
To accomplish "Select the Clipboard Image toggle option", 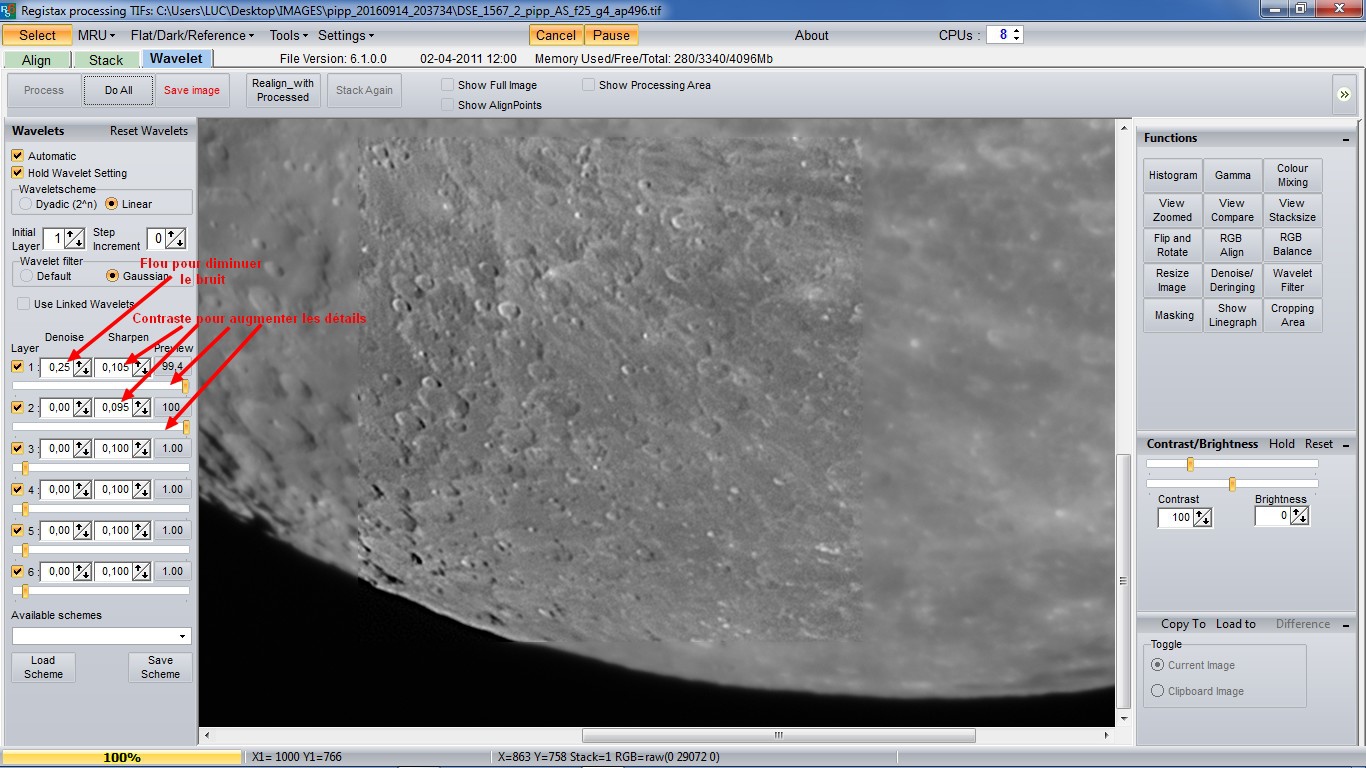I will tap(1158, 691).
